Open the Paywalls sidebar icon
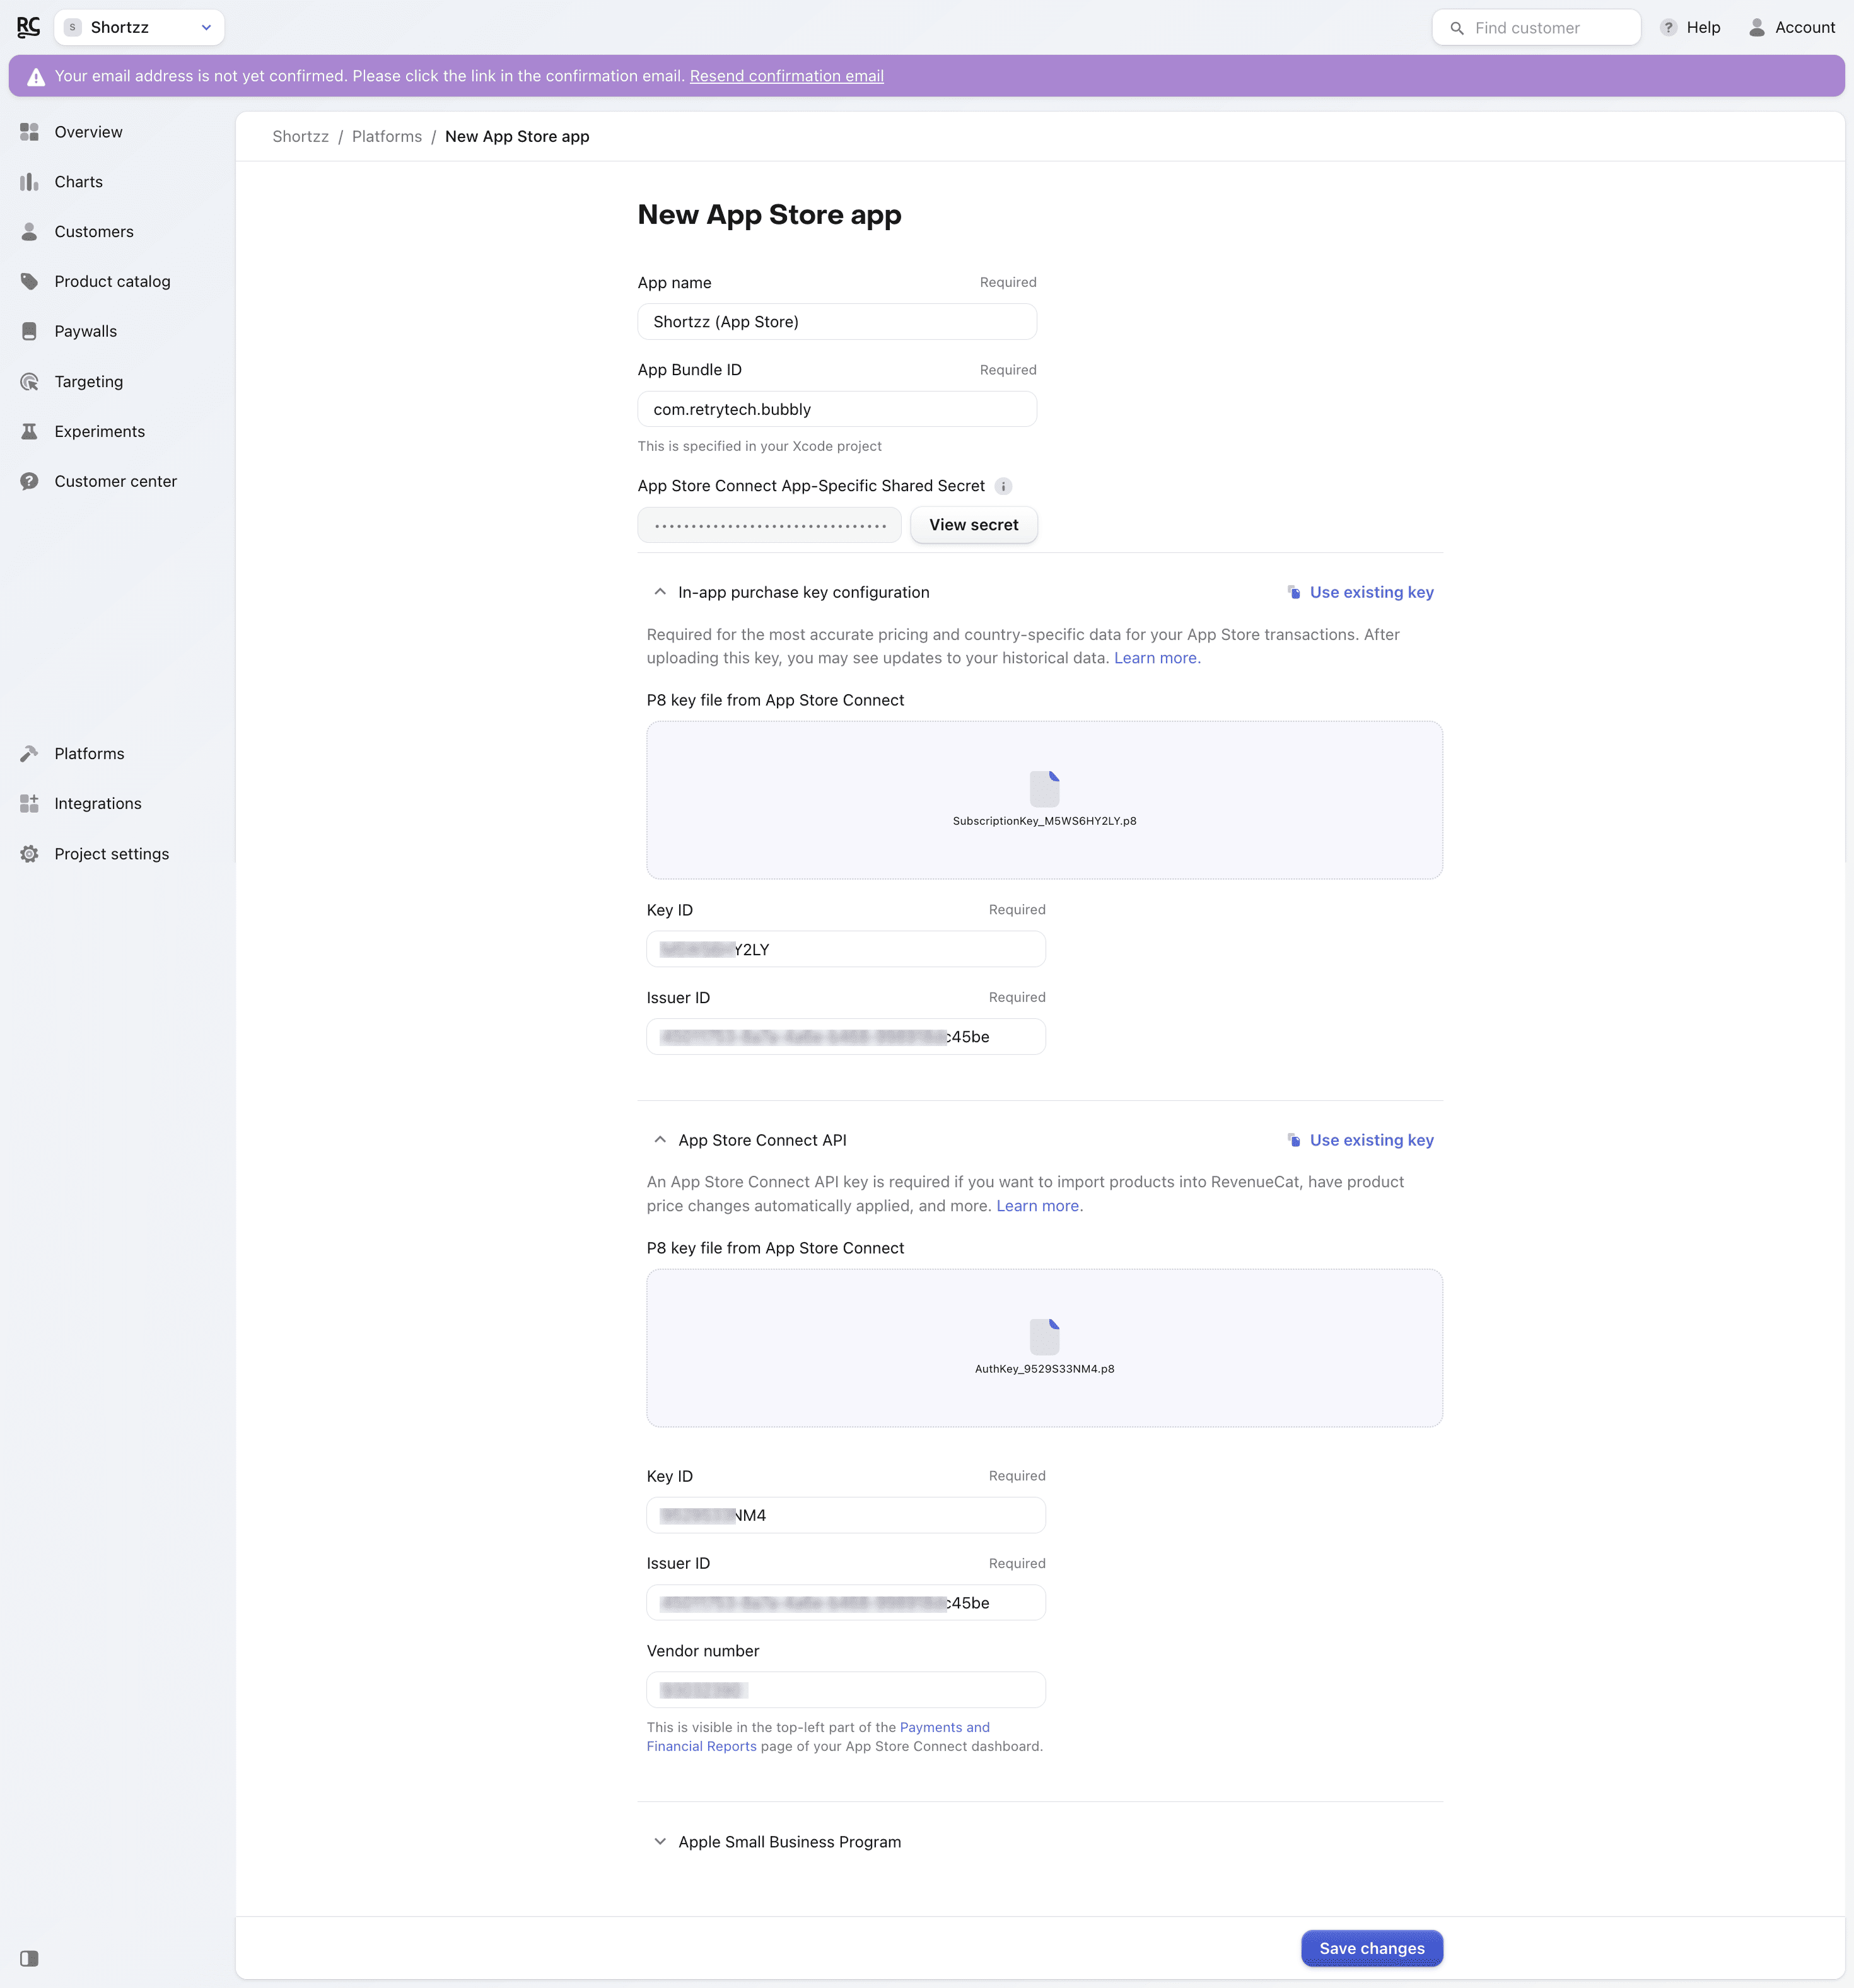Image resolution: width=1854 pixels, height=1988 pixels. (x=29, y=331)
